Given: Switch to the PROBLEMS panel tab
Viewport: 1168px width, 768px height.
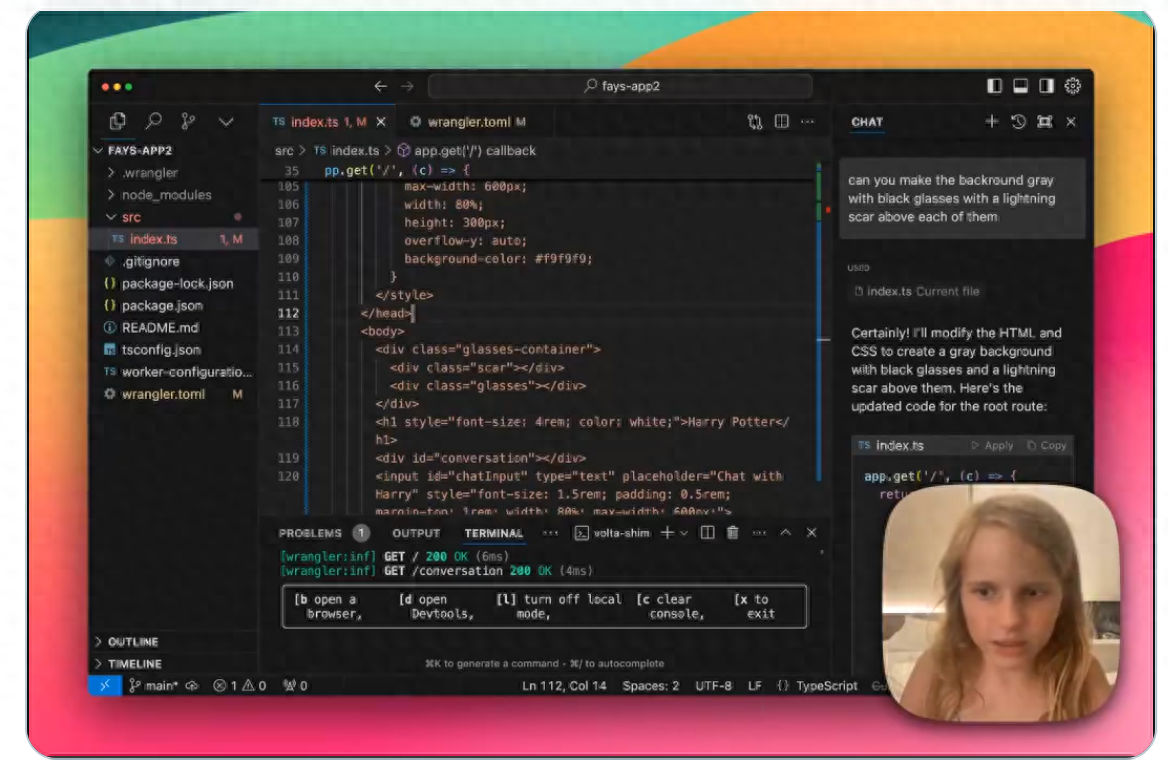Looking at the screenshot, I should [310, 533].
